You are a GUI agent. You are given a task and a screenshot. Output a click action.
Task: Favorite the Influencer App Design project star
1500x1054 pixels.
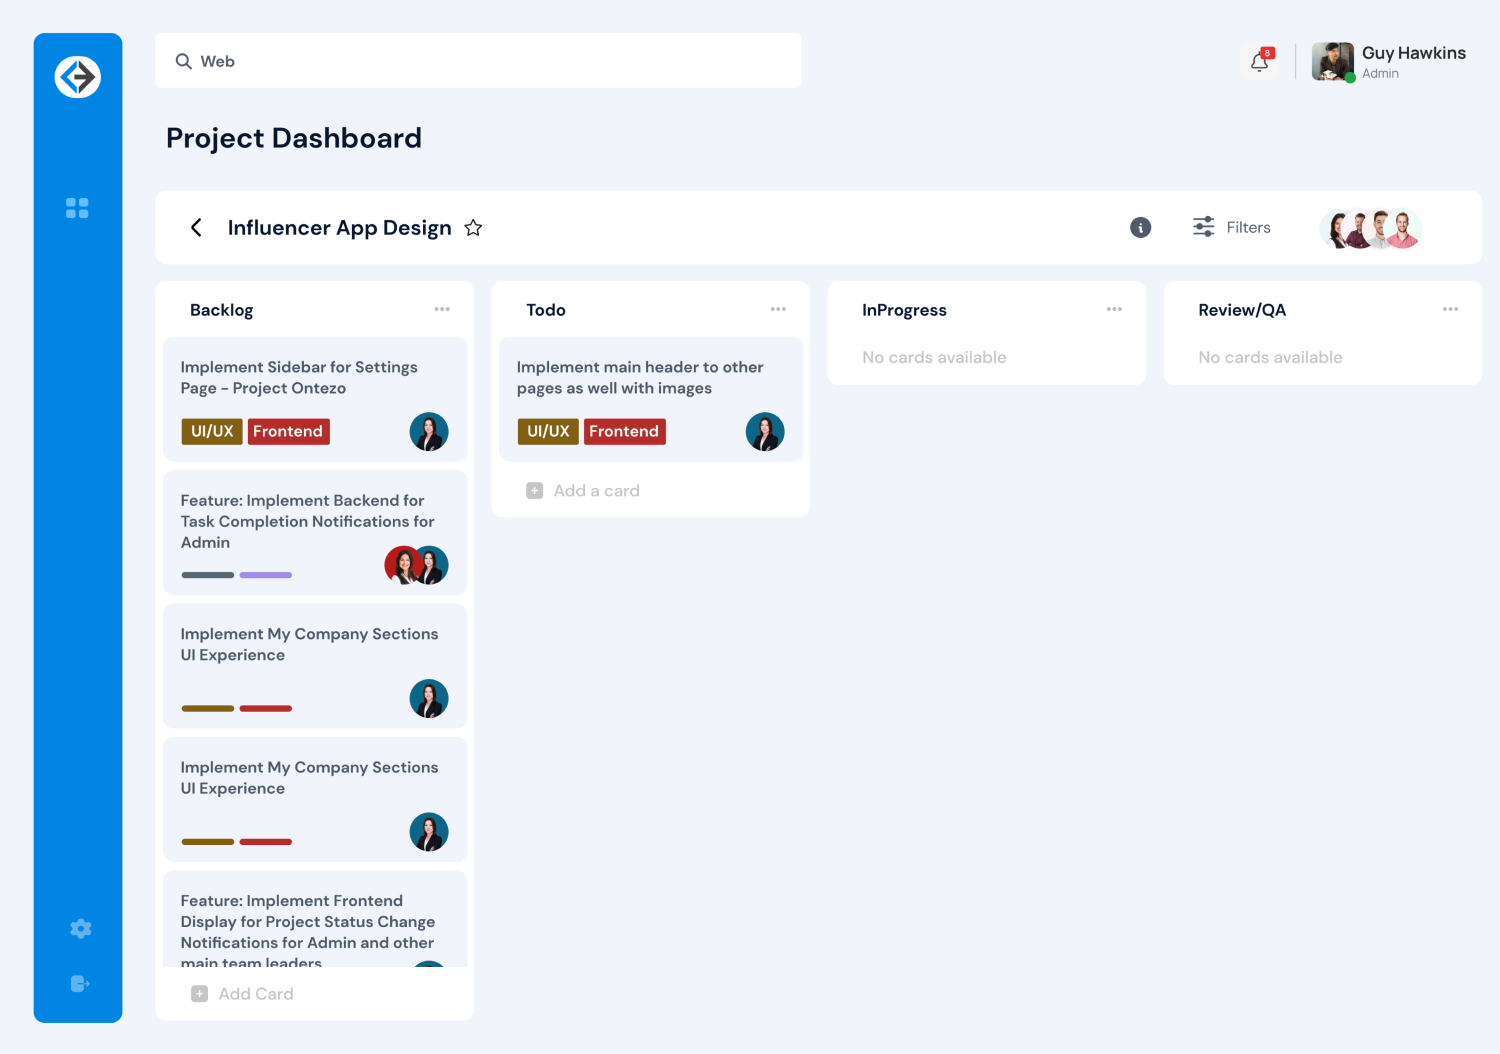pyautogui.click(x=473, y=227)
